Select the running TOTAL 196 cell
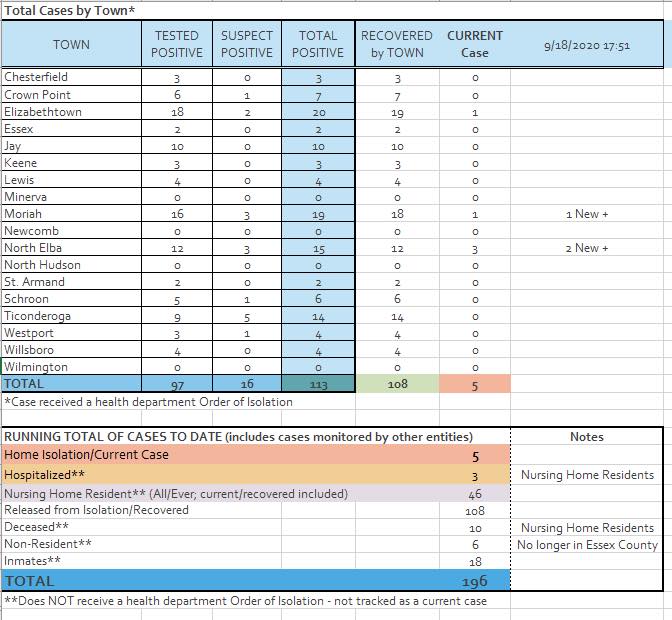The height and width of the screenshot is (620, 672). pyautogui.click(x=475, y=581)
